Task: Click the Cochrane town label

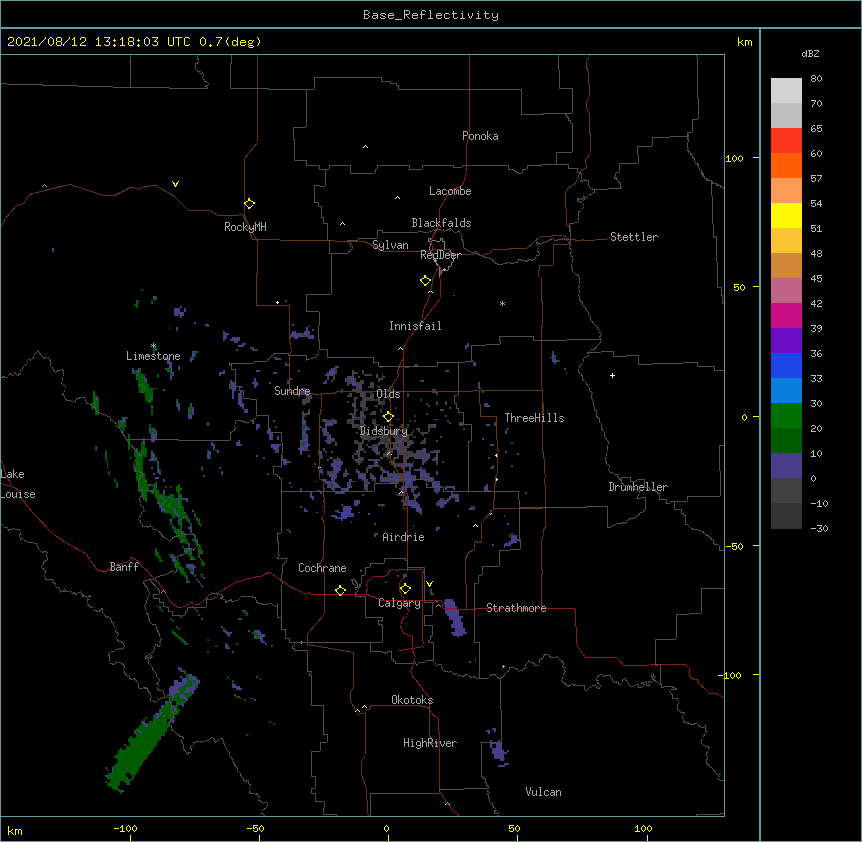Action: [x=322, y=568]
